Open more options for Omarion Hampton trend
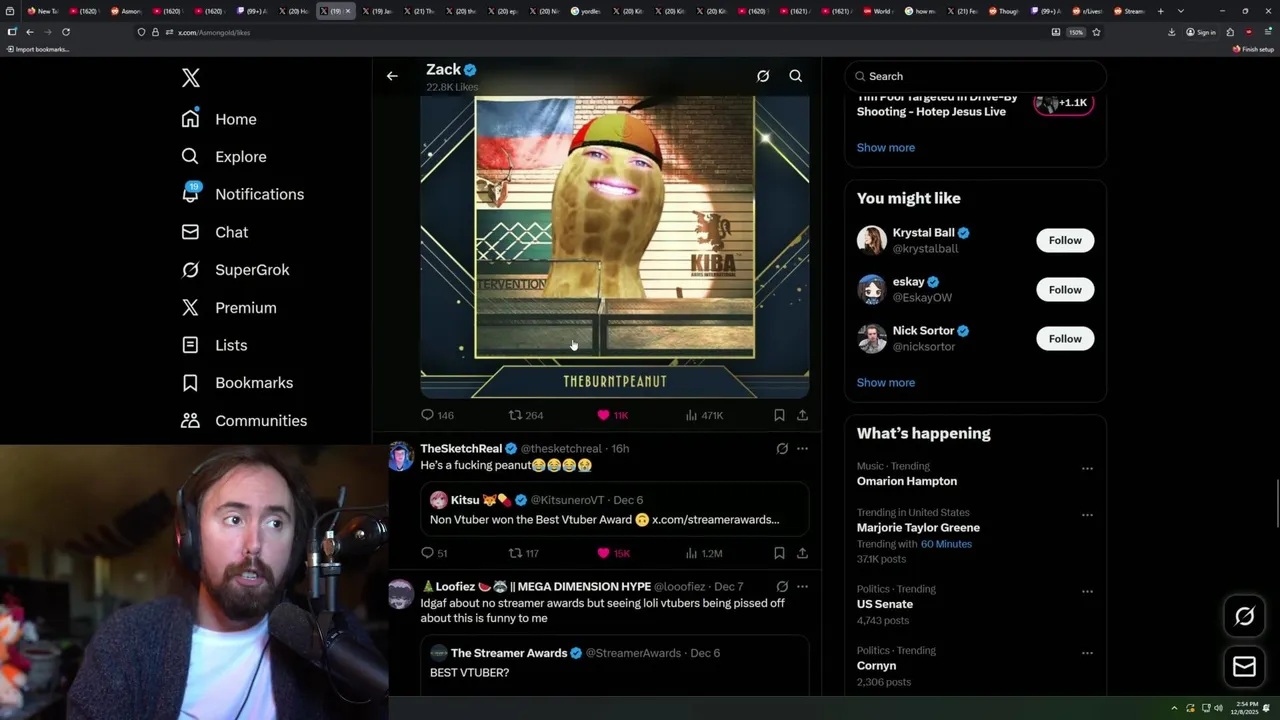The image size is (1280, 720). coord(1087,468)
